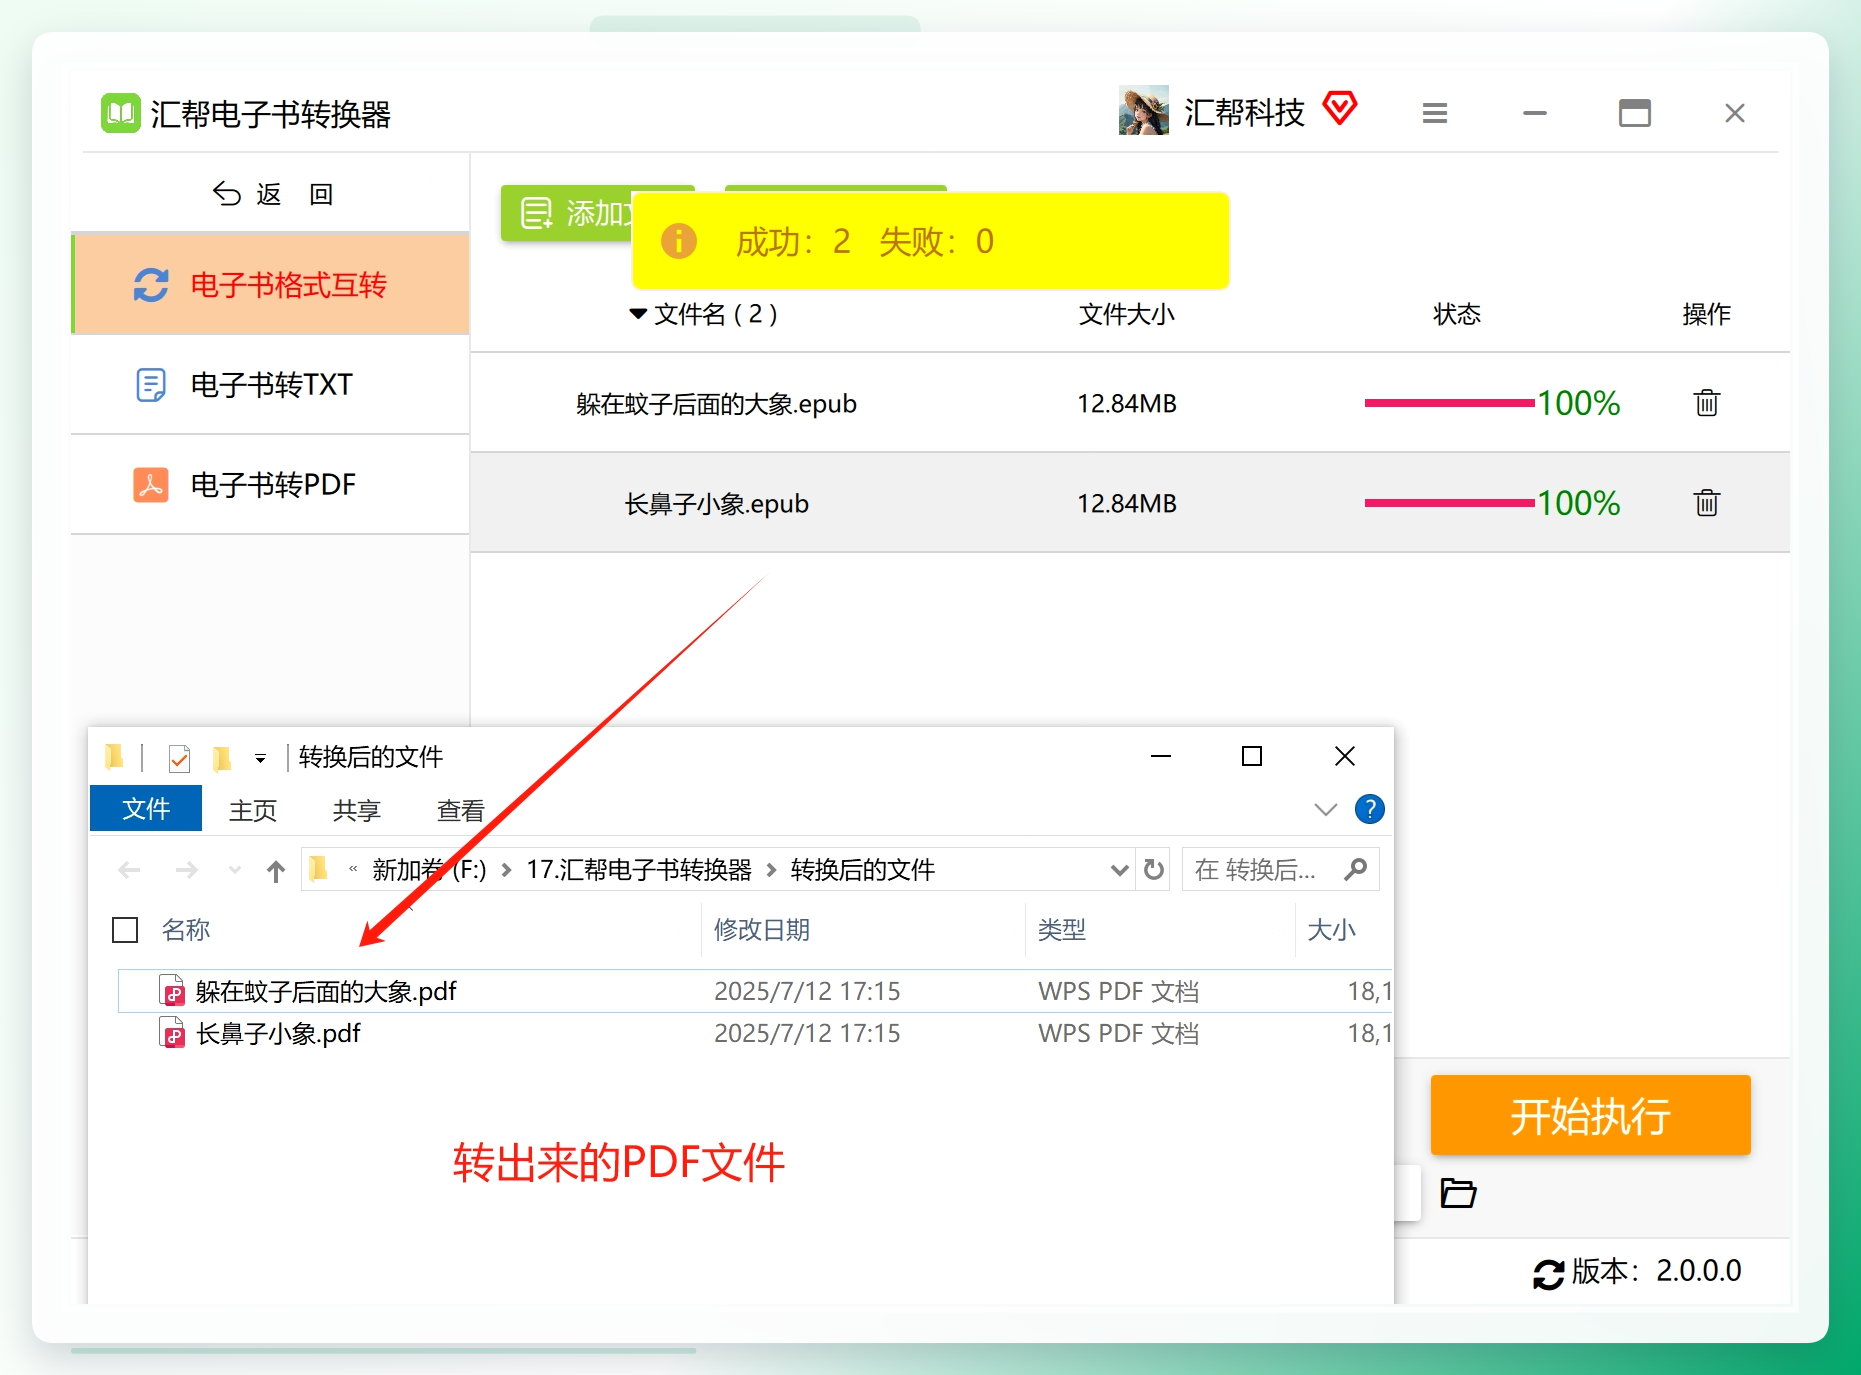
Task: Close the Explorer window 转换后的文件
Action: 1345,756
